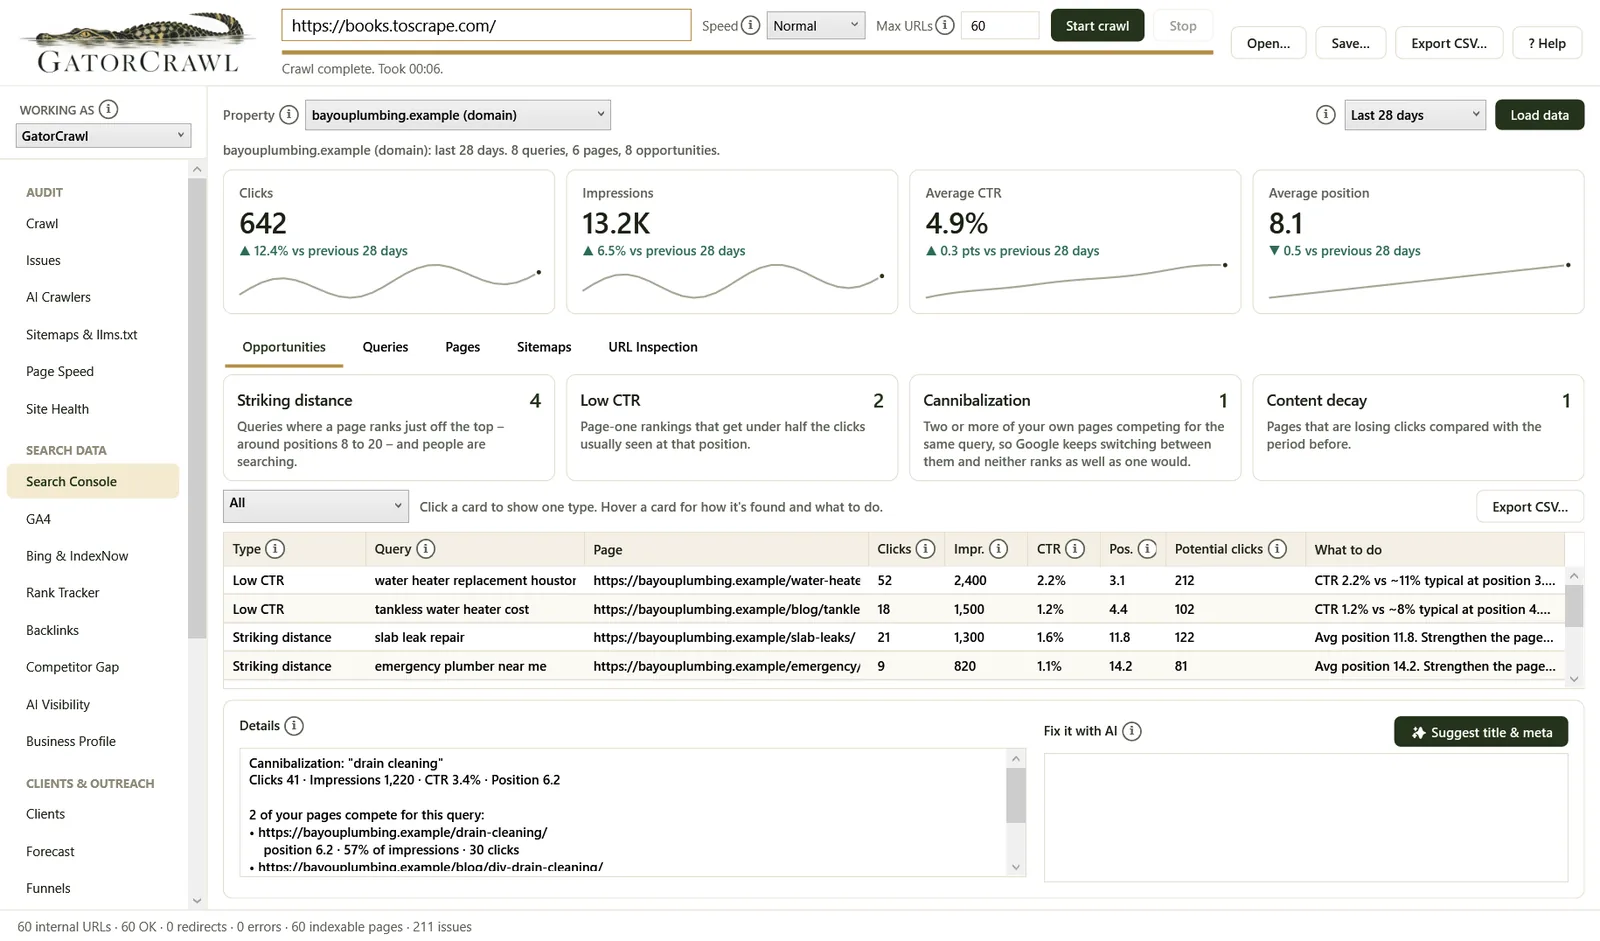Click the Clicks column info icon
This screenshot has width=1600, height=941.
click(x=925, y=549)
